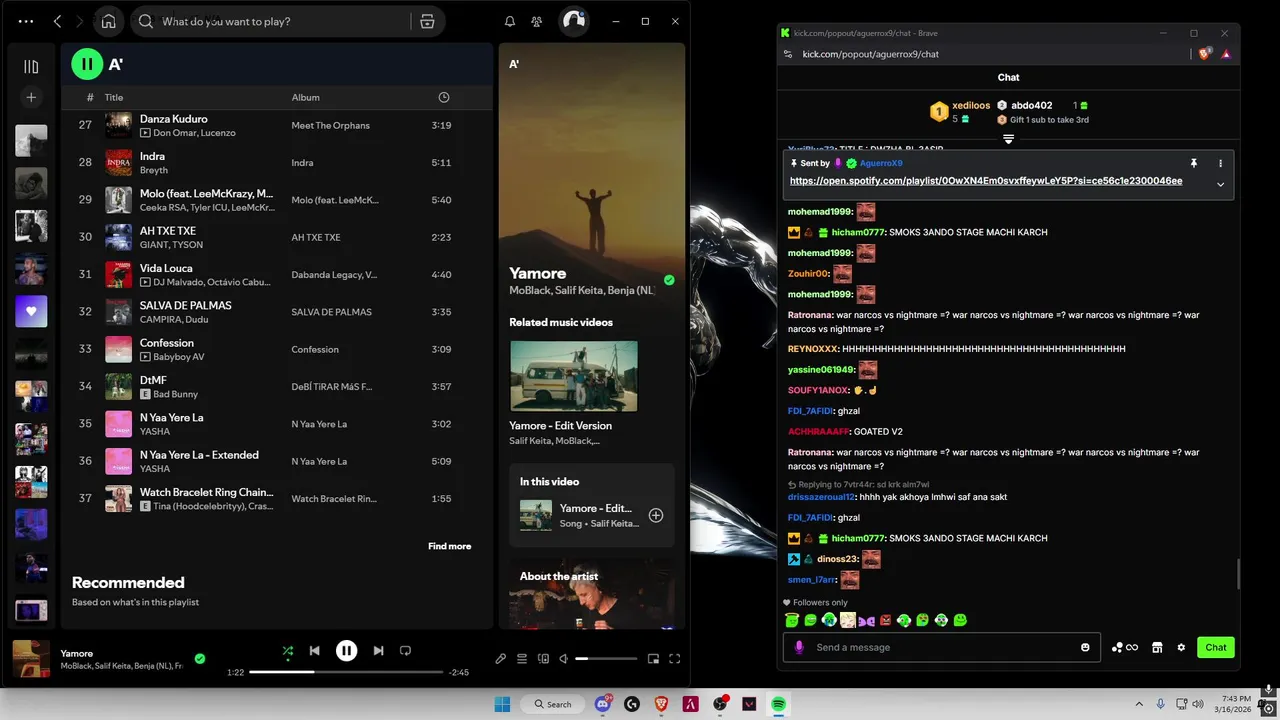Open Liked Songs heart playlist in sidebar
1280x720 pixels.
31,311
